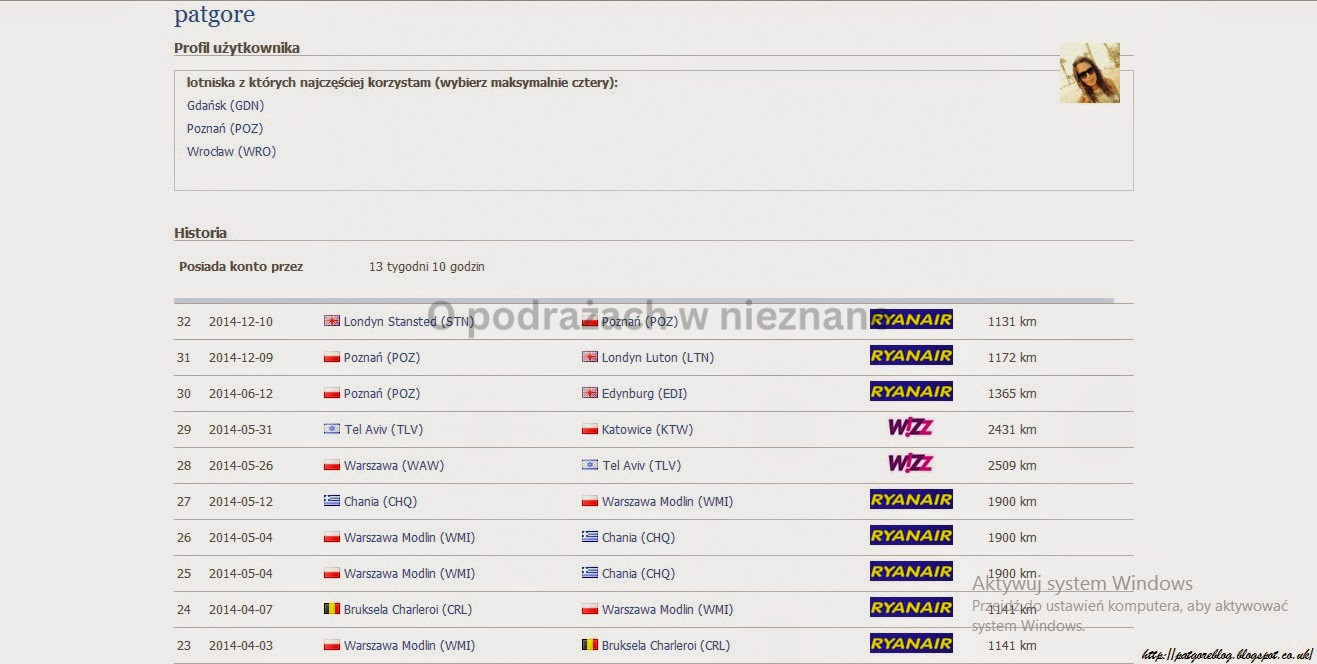Open Poznań (POZ) link in user profile box
The image size is (1317, 664).
[224, 128]
